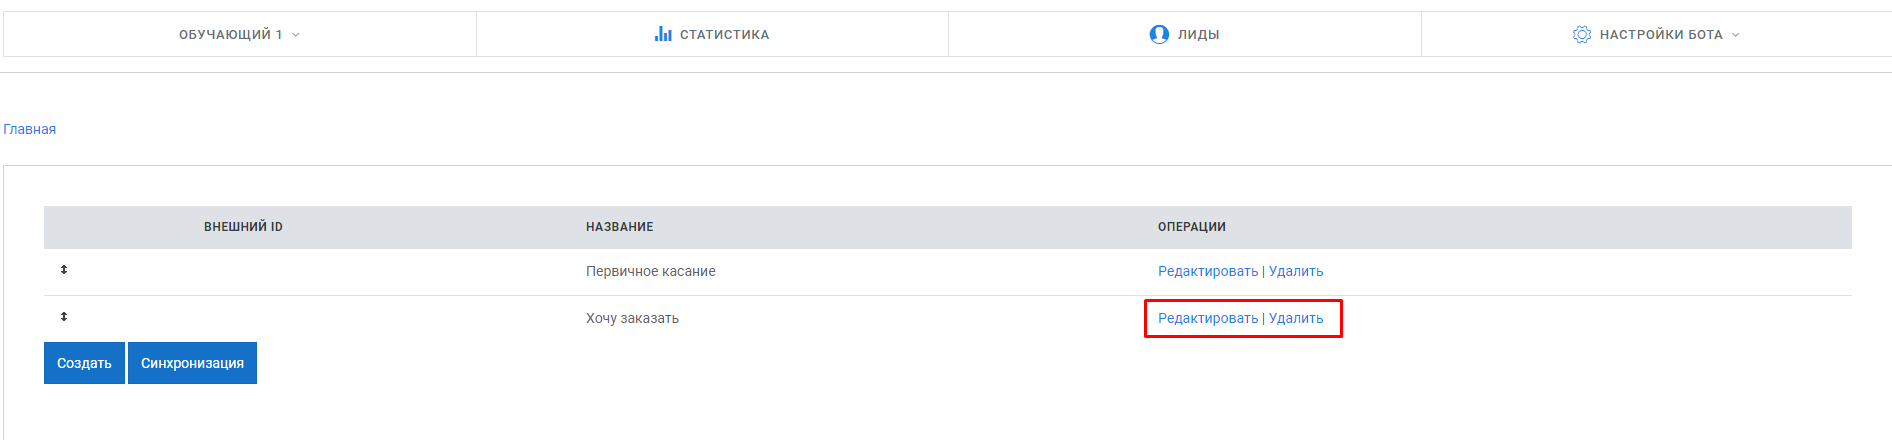Delete the Первичное касание entry
The image size is (1892, 440).
(1296, 271)
